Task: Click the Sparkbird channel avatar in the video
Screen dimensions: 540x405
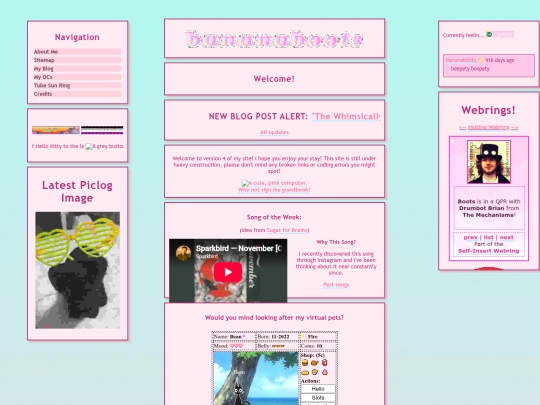Action: coord(183,253)
